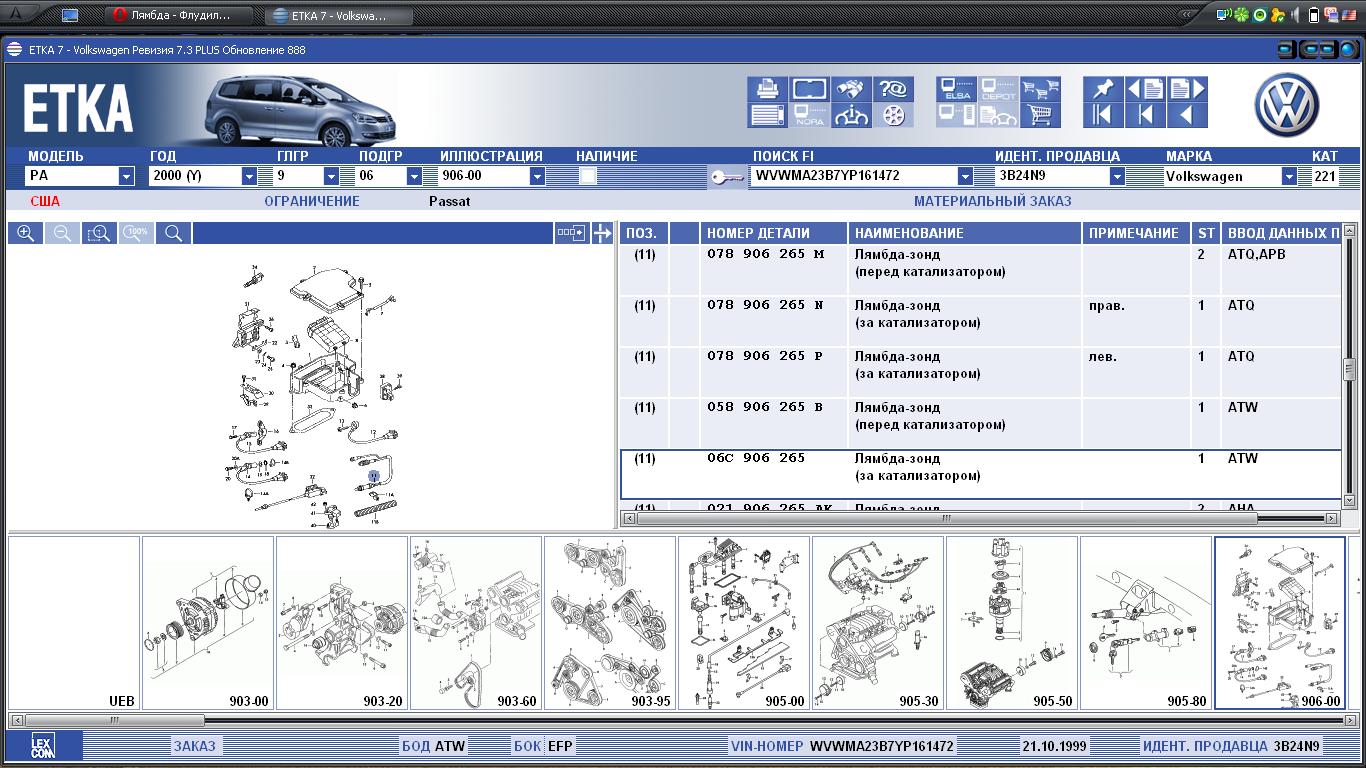Open illustration thumbnail 903-20
The width and height of the screenshot is (1366, 768).
(341, 623)
